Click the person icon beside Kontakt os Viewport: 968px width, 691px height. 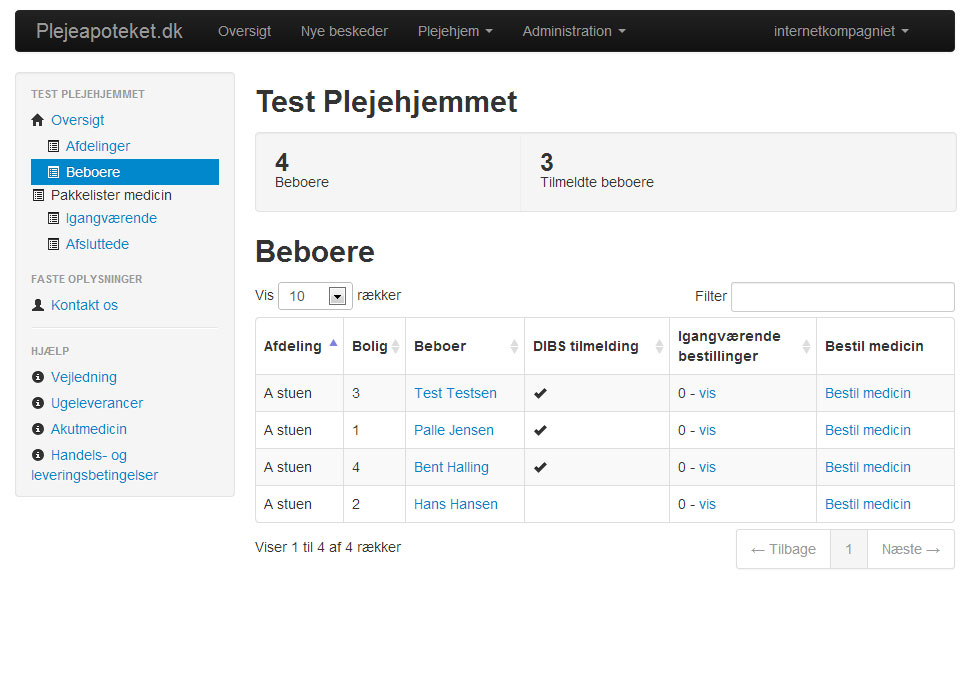(x=38, y=305)
